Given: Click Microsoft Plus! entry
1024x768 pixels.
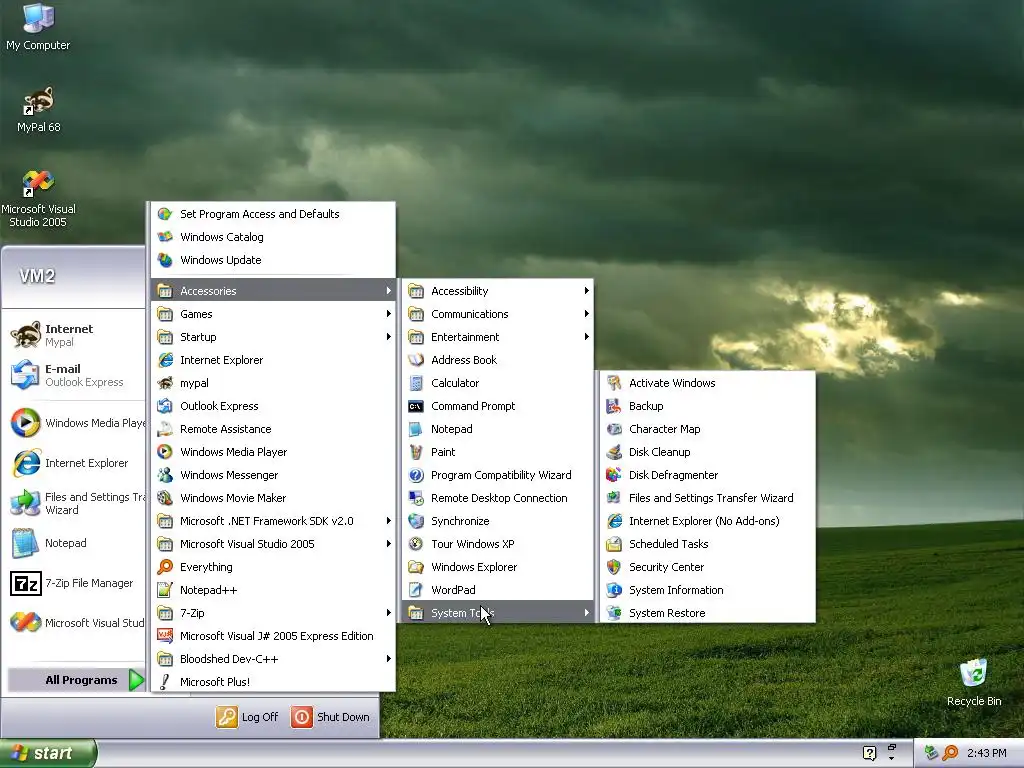Looking at the screenshot, I should point(273,682).
